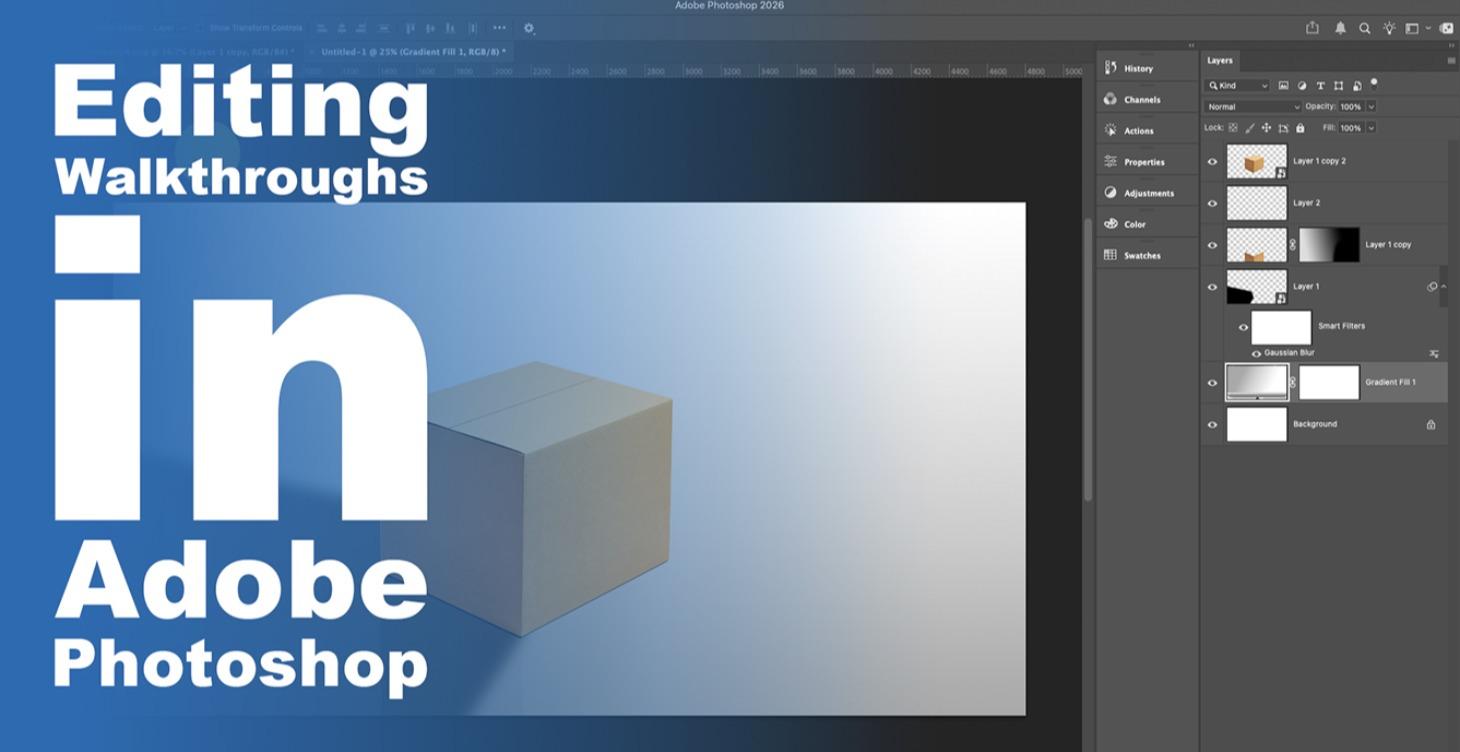Toggle Gaussian Blur filter visibility eye

[x=1256, y=353]
